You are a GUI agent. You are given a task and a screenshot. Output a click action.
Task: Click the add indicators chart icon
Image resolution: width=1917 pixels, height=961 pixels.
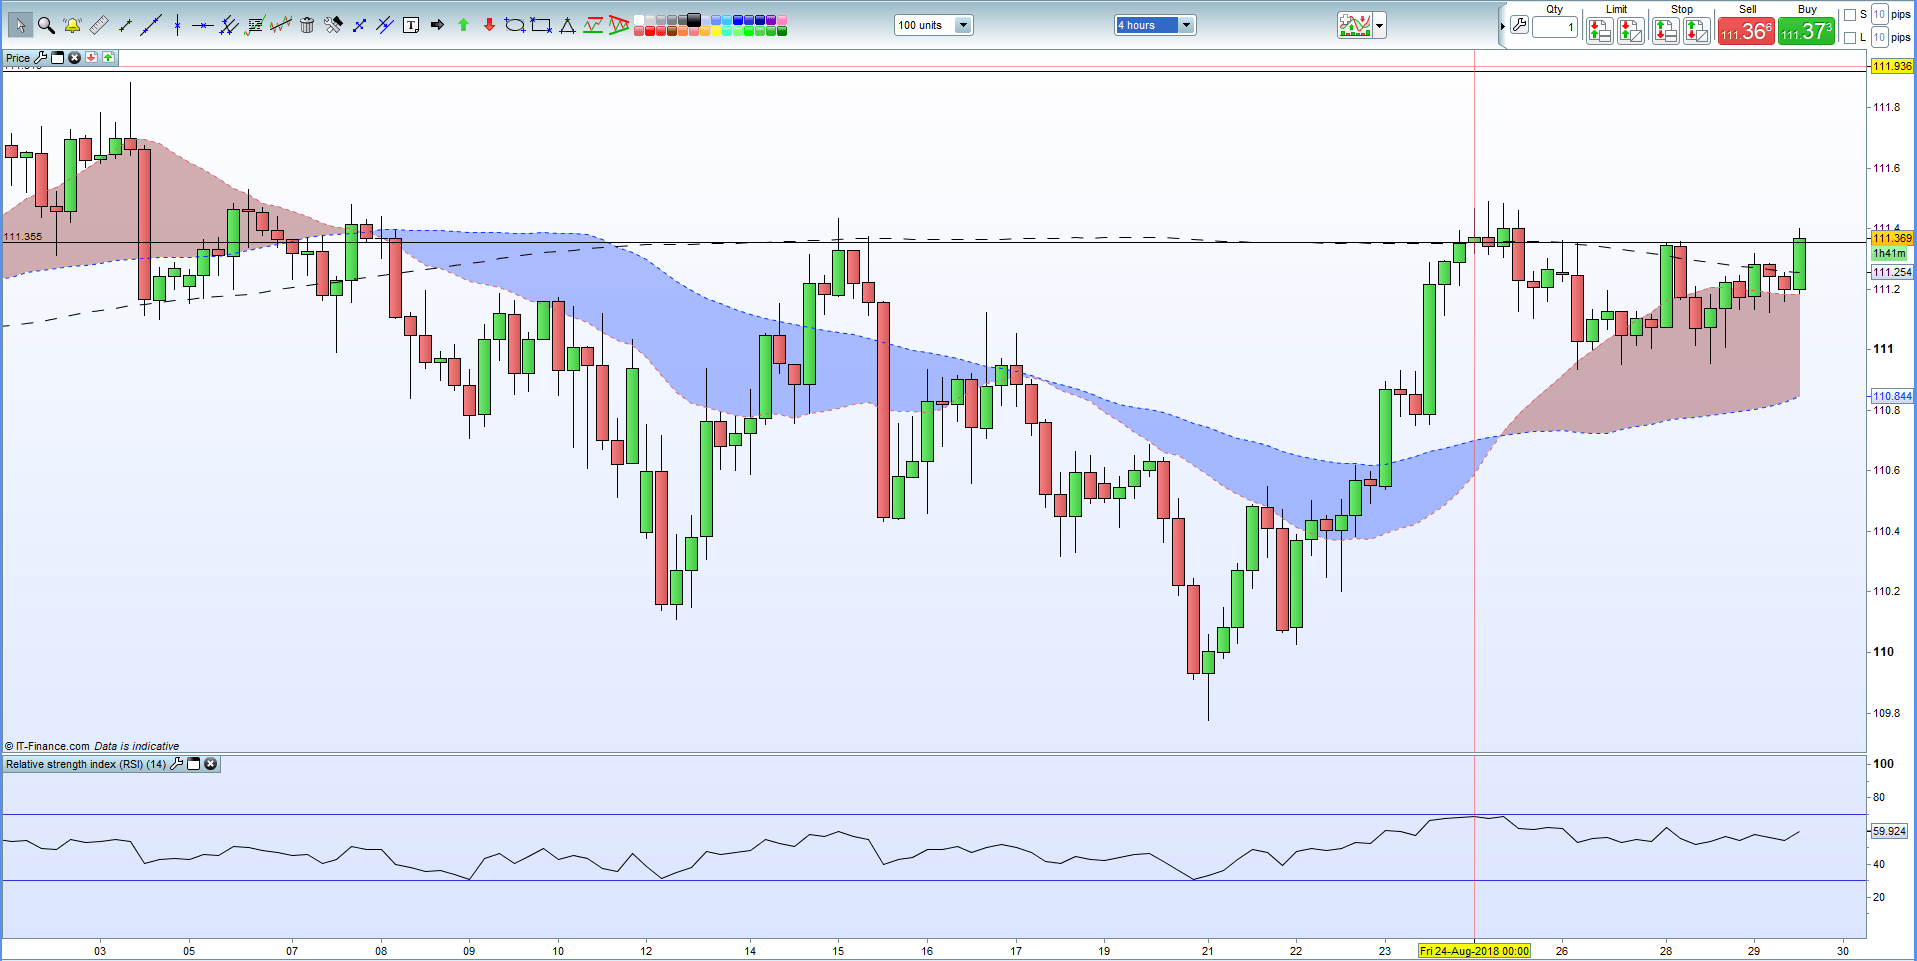click(x=1356, y=25)
